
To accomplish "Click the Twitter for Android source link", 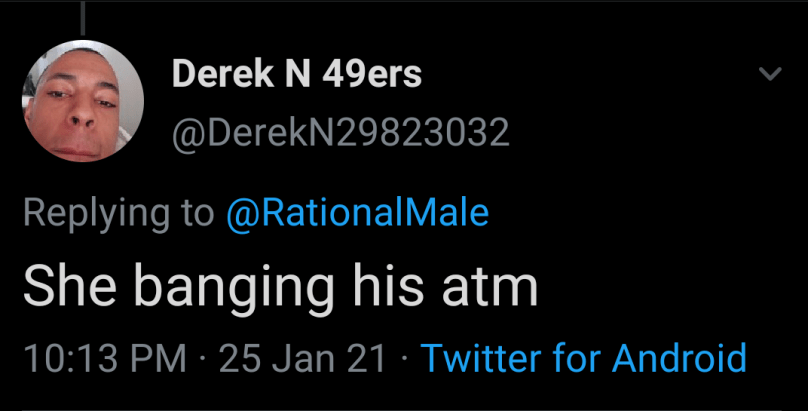I will (x=584, y=358).
